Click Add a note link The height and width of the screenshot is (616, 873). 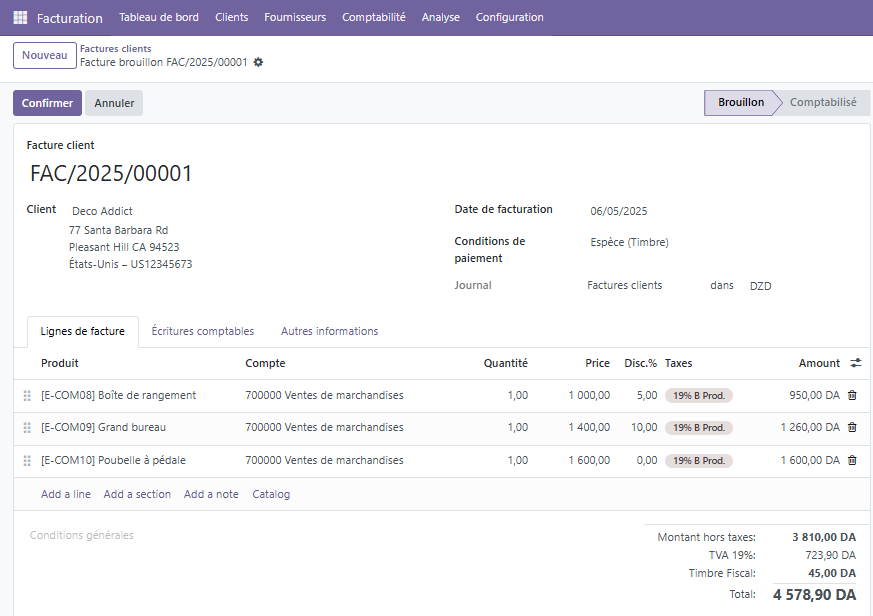coord(211,494)
